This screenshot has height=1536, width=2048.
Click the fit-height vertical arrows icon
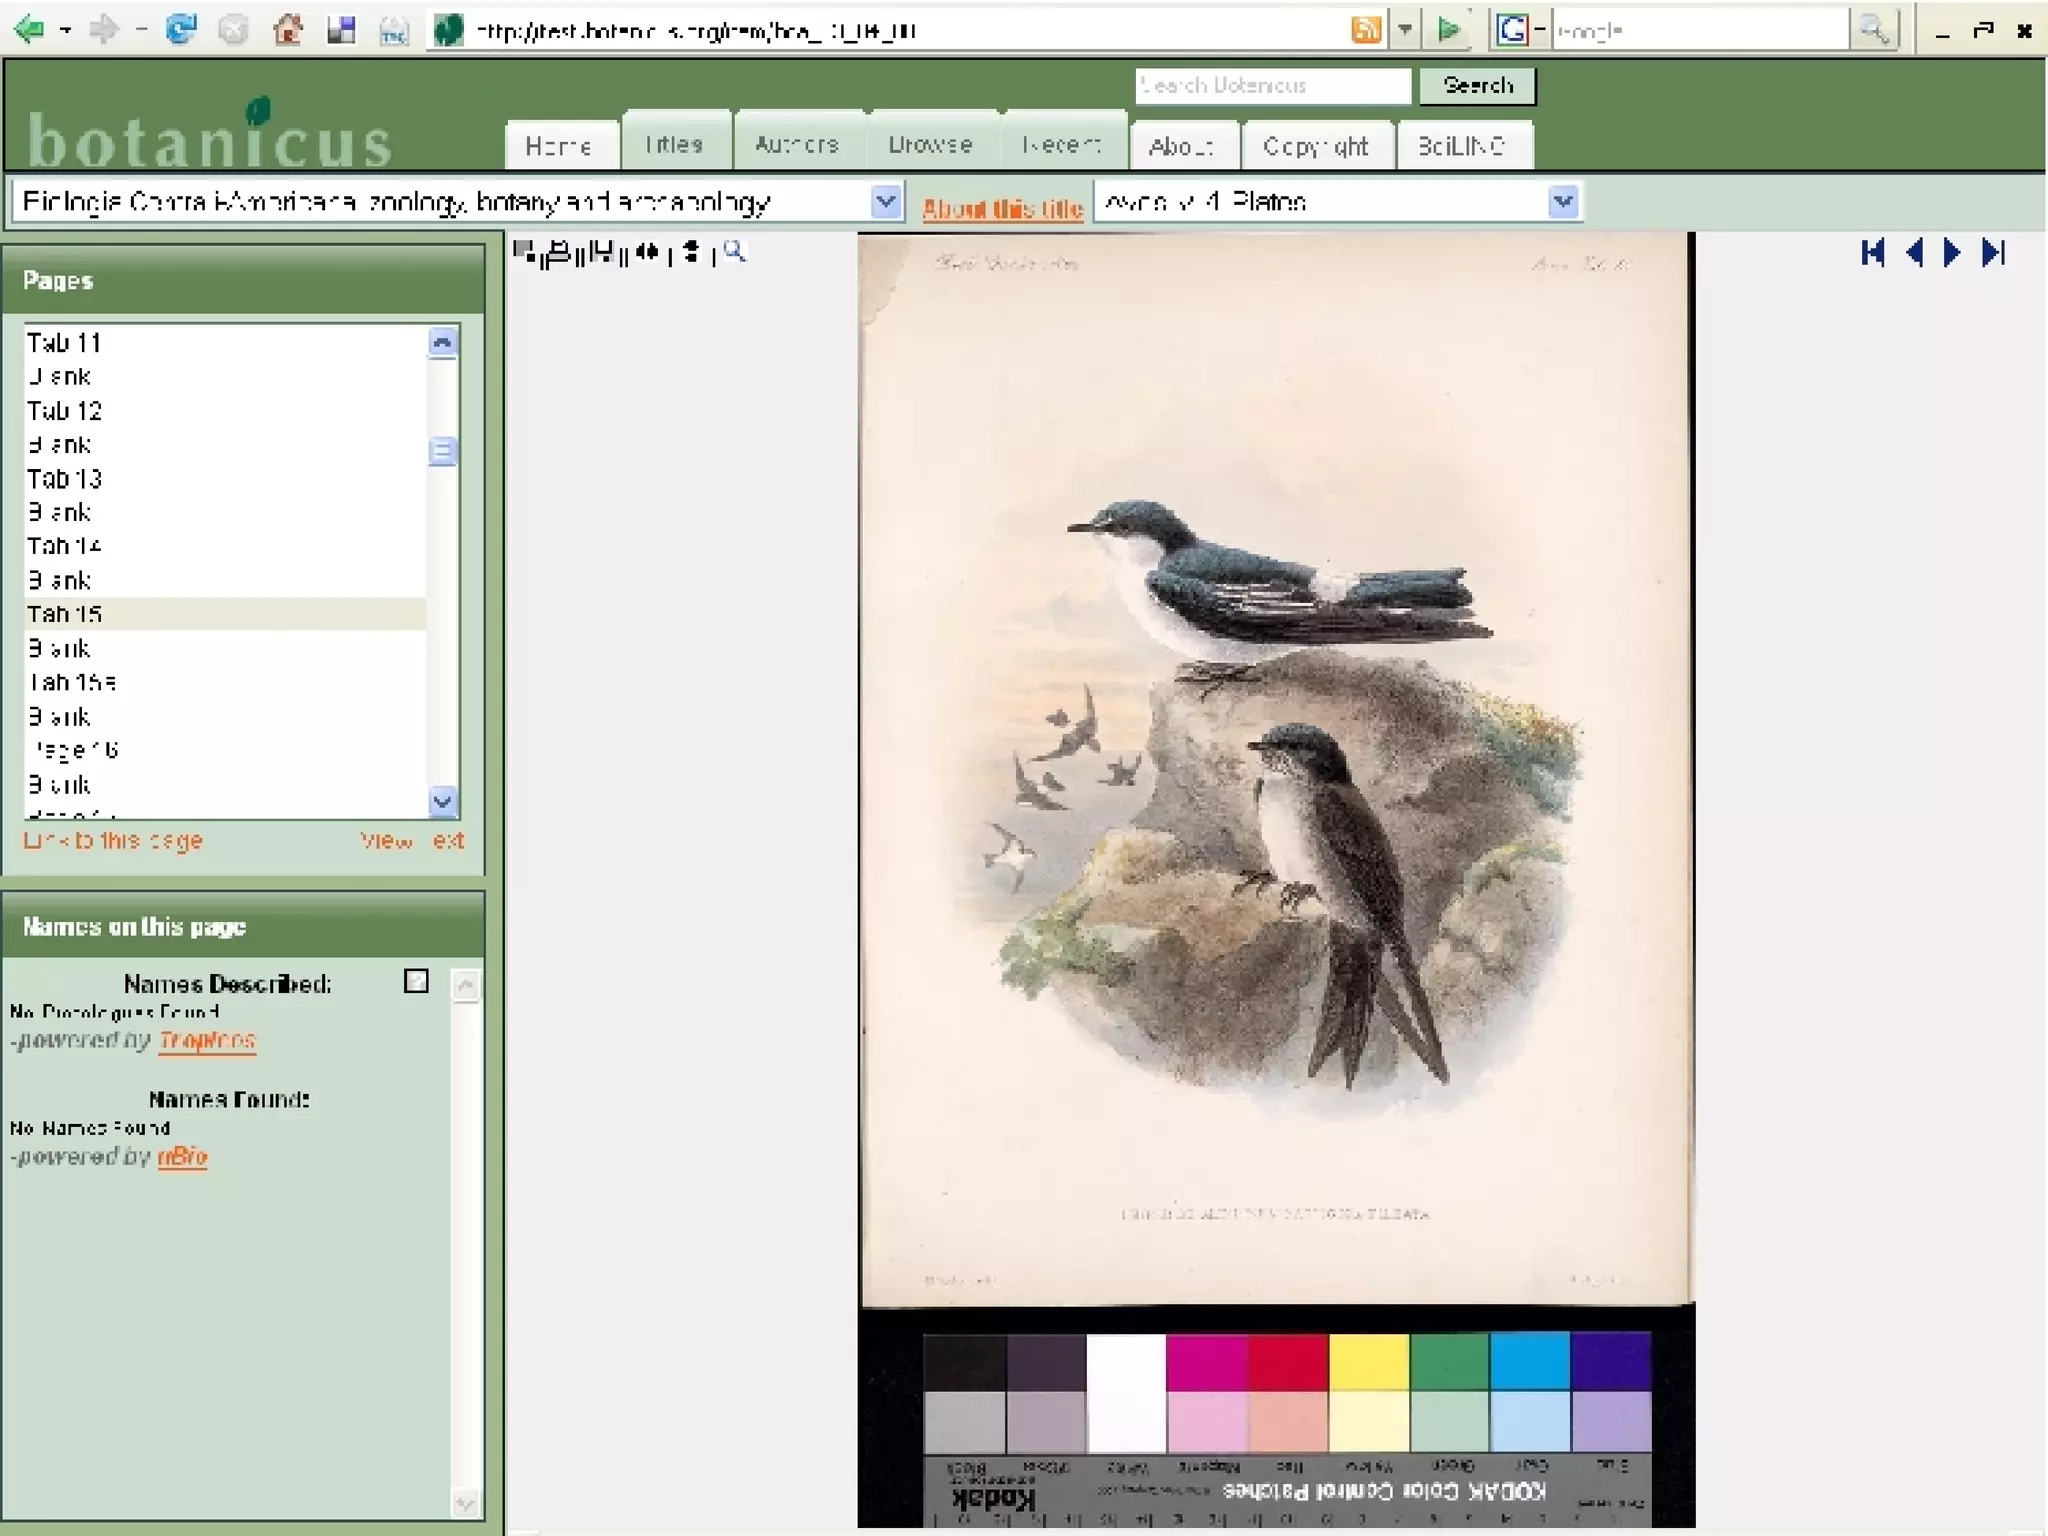click(x=690, y=252)
